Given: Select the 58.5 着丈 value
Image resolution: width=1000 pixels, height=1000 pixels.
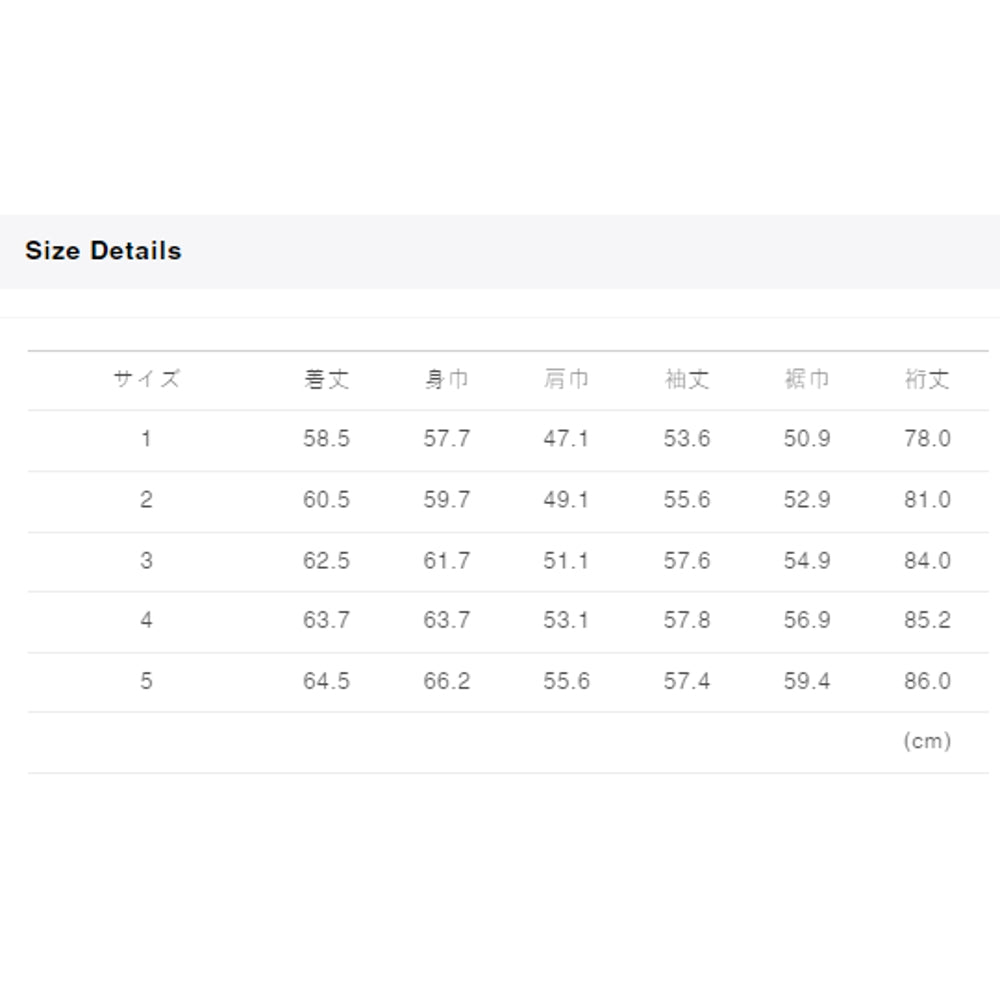Looking at the screenshot, I should point(326,439).
